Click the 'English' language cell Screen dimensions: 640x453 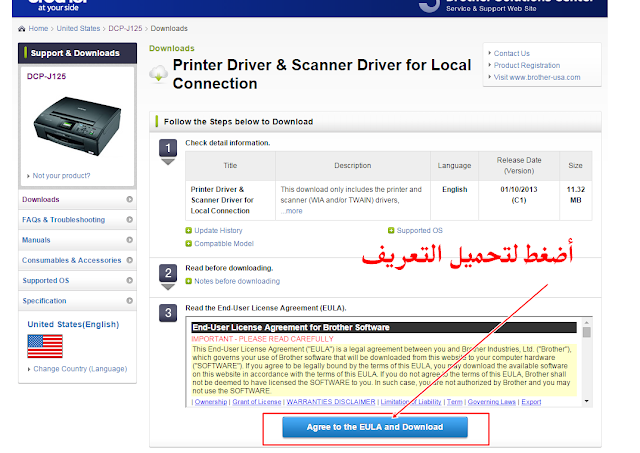(454, 200)
